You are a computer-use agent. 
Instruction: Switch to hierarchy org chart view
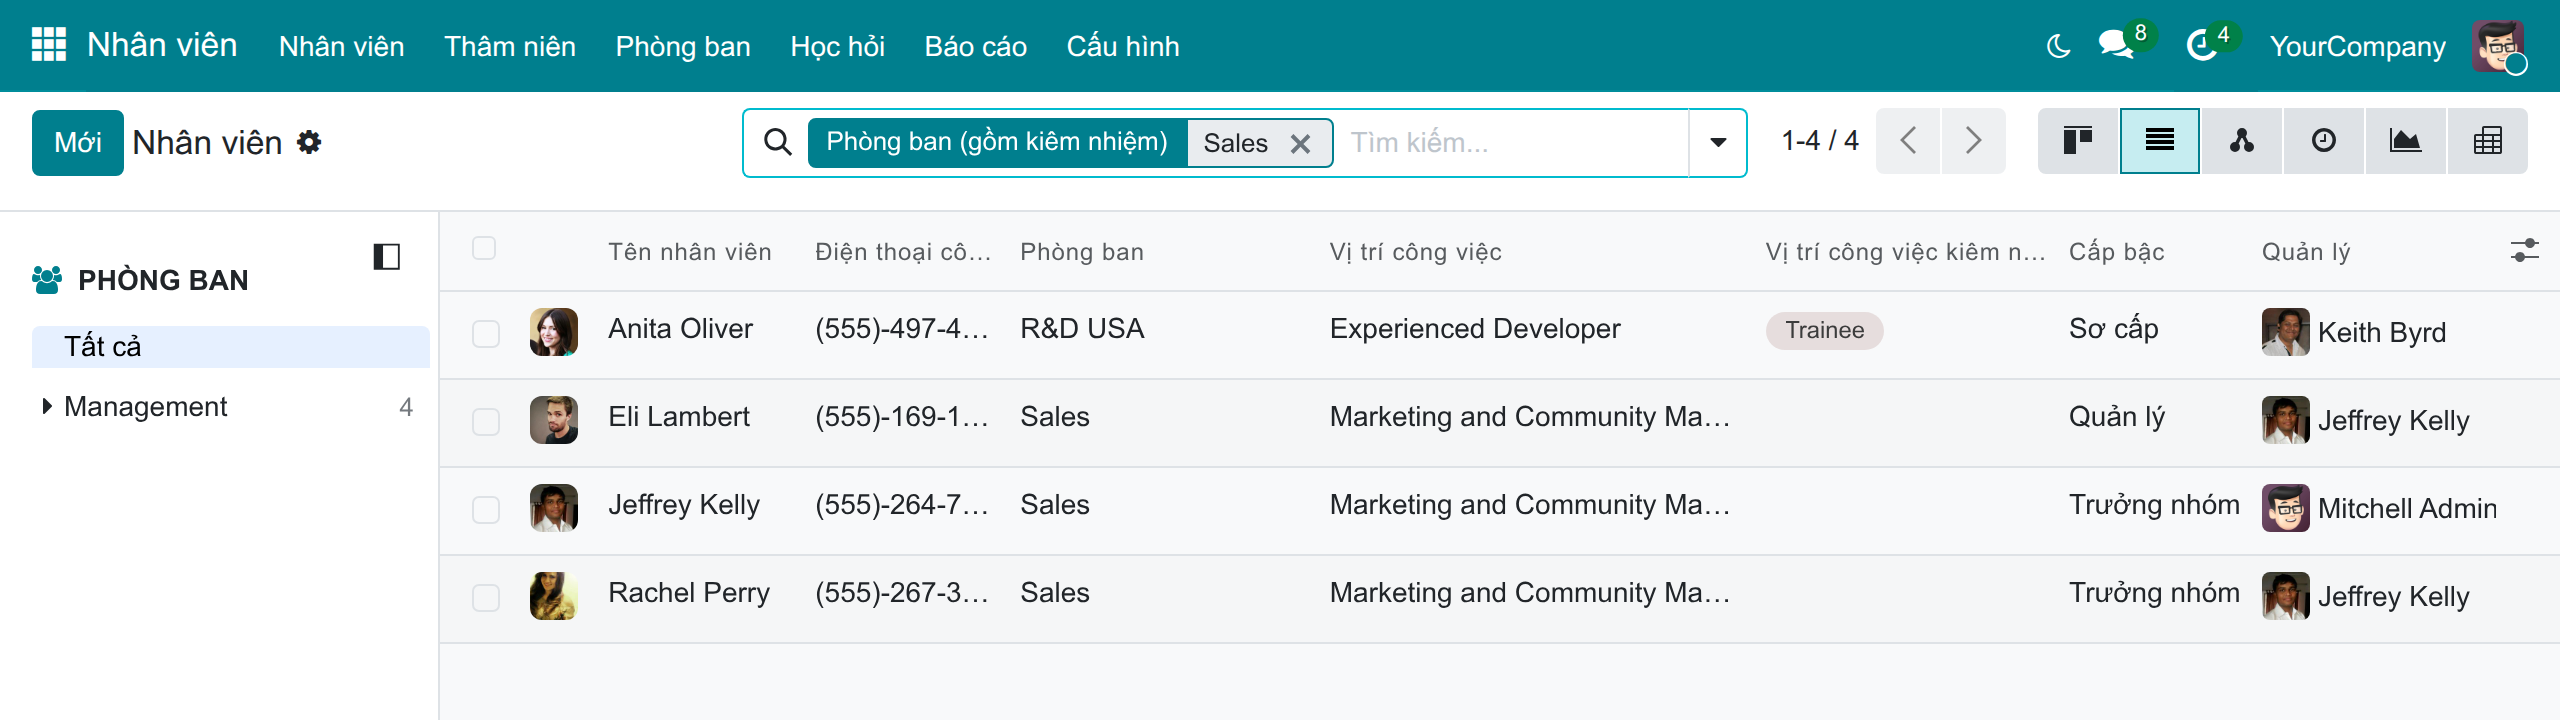tap(2241, 141)
